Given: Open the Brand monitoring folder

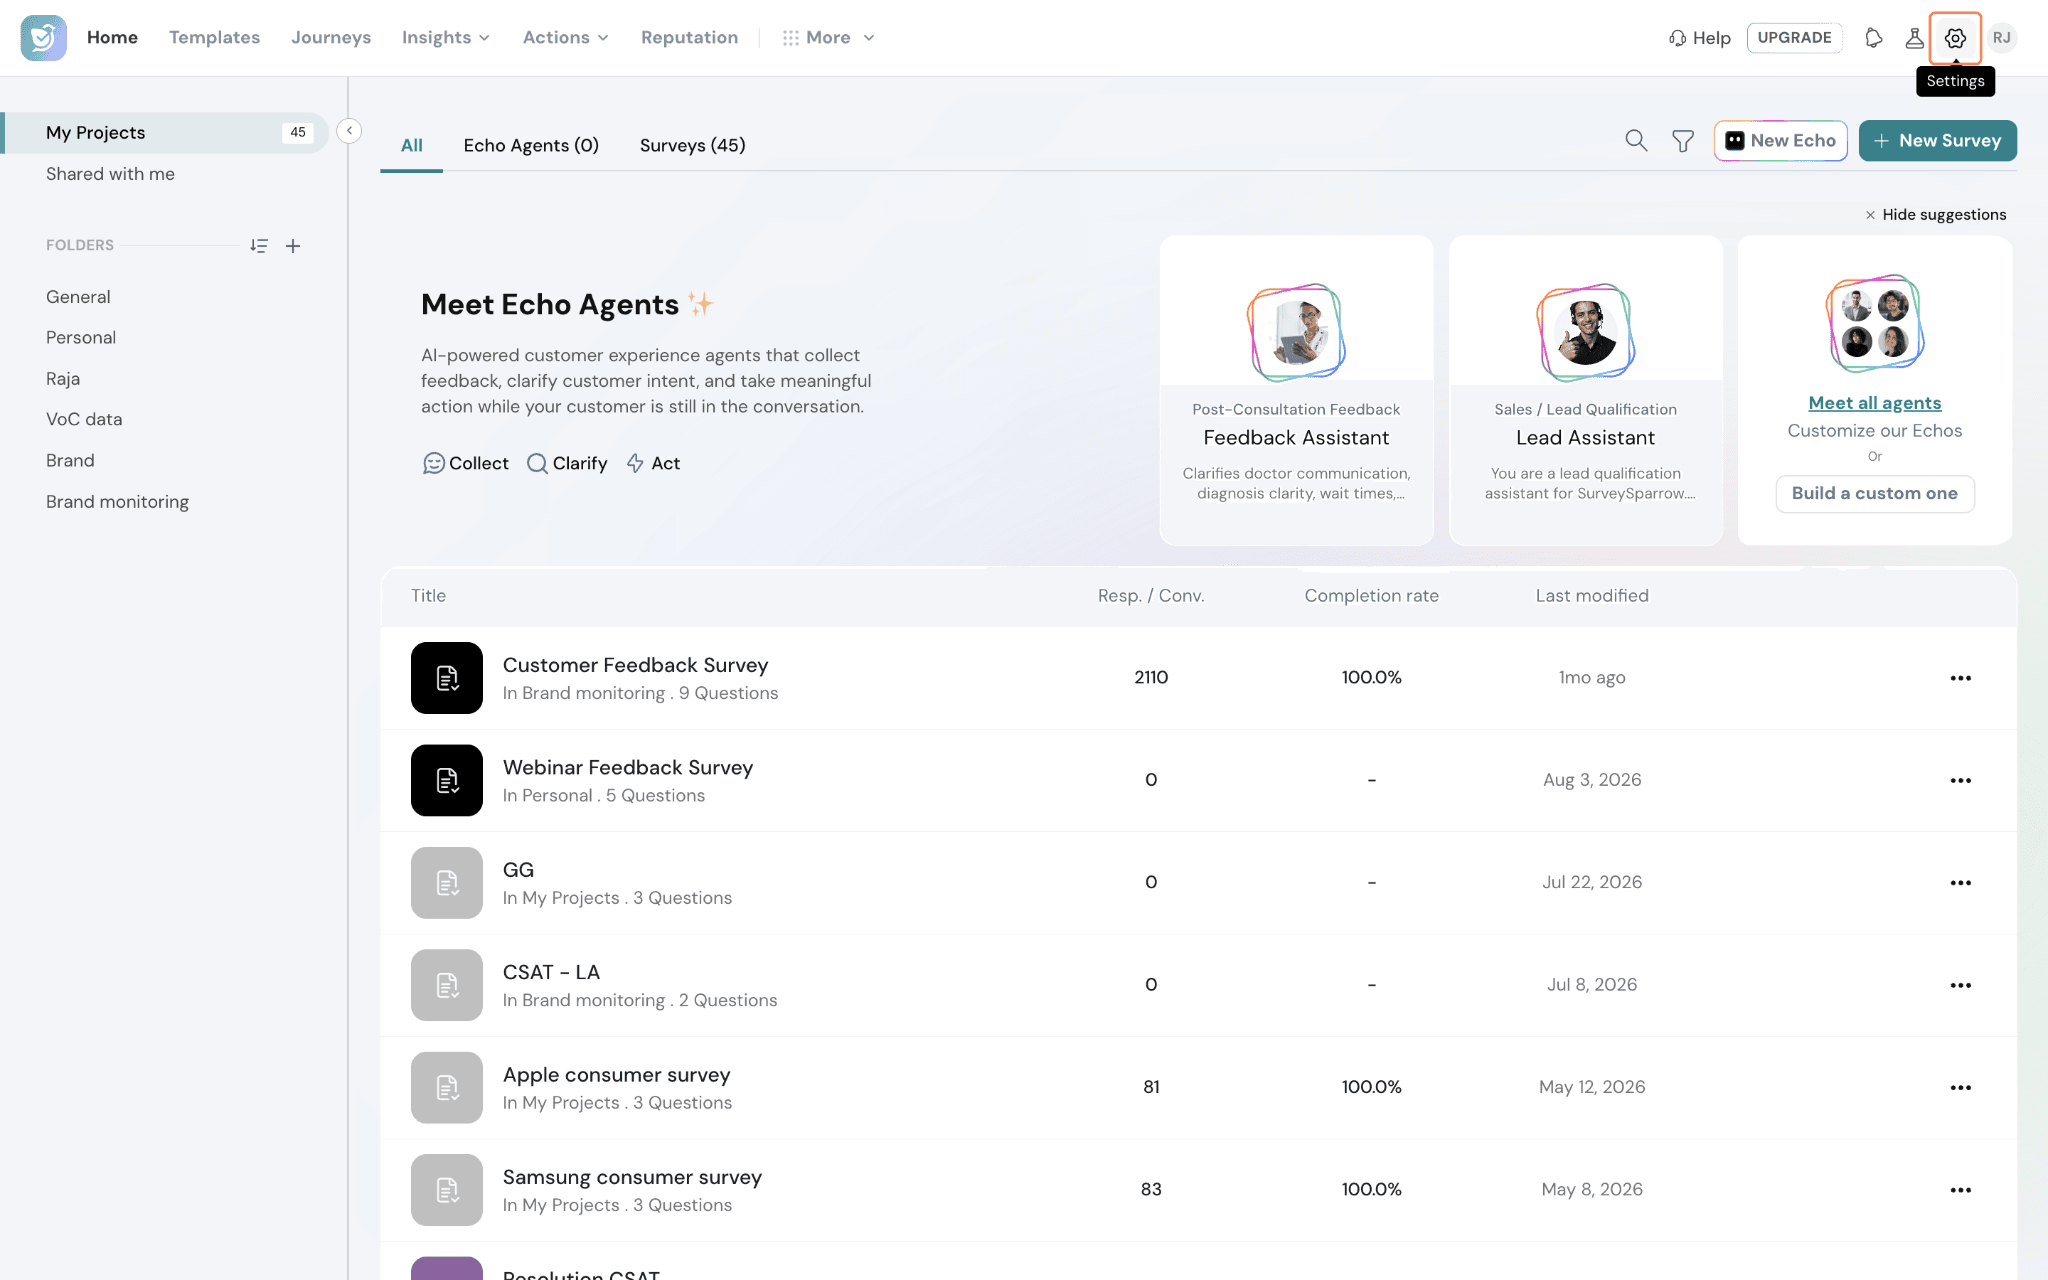Looking at the screenshot, I should pos(117,502).
